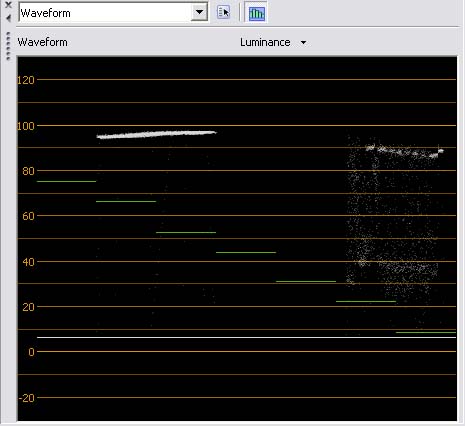This screenshot has height=426, width=465.
Task: Expand the Luminance mode arrow
Action: point(303,43)
